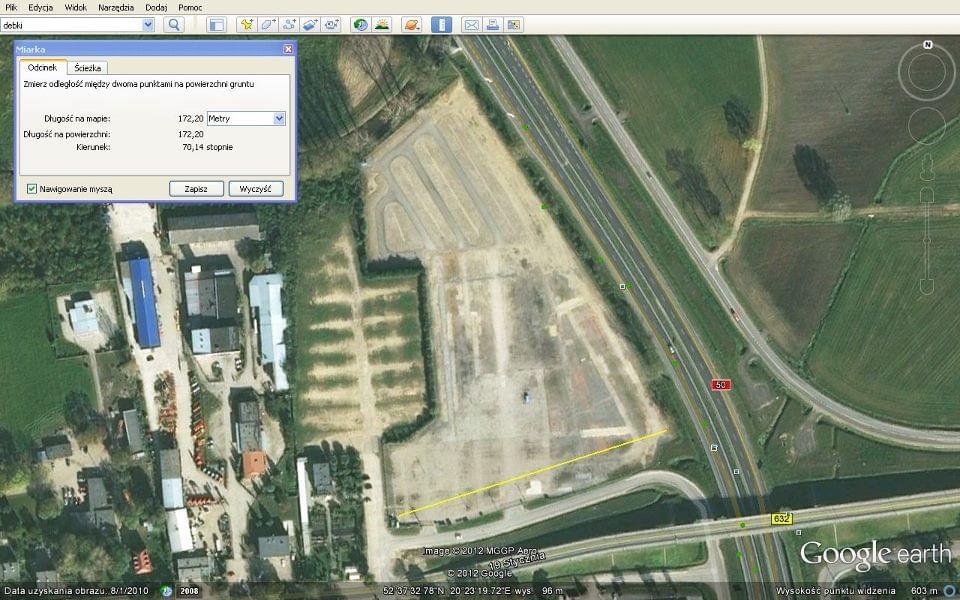Click the N north compass marker
This screenshot has width=960, height=600.
[x=928, y=45]
